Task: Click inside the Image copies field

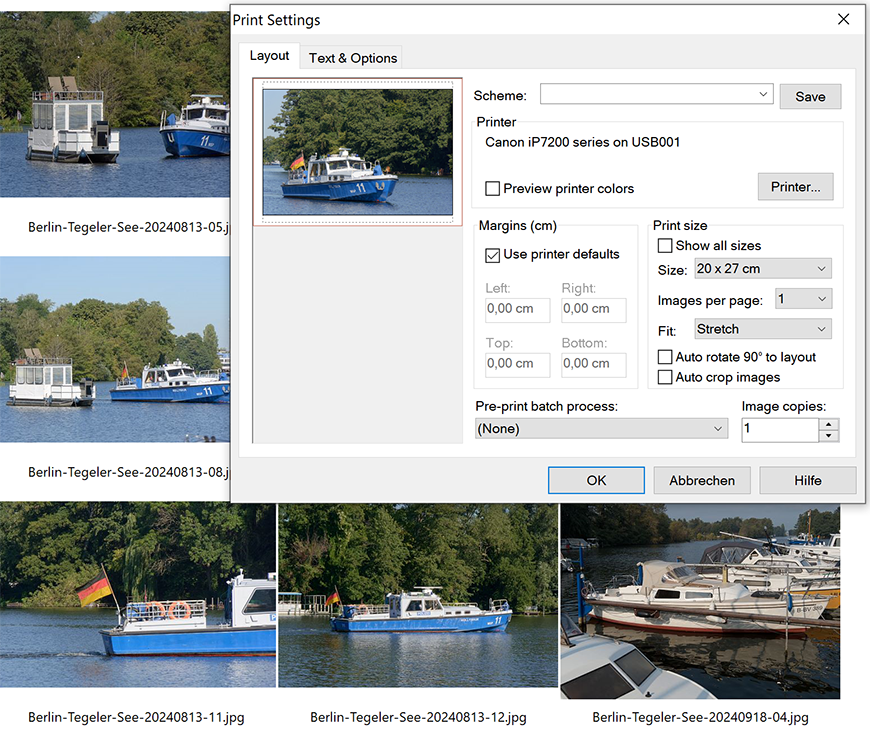Action: click(779, 430)
